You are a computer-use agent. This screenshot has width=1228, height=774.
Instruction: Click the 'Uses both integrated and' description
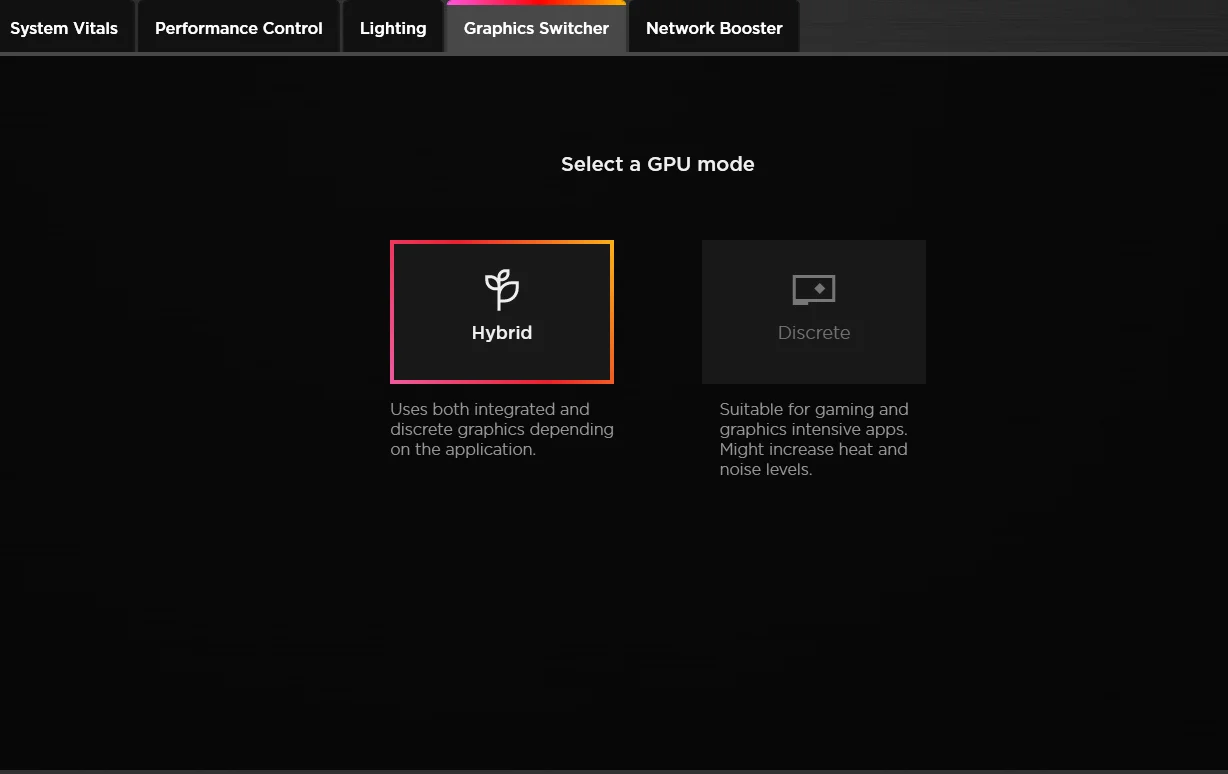502,429
